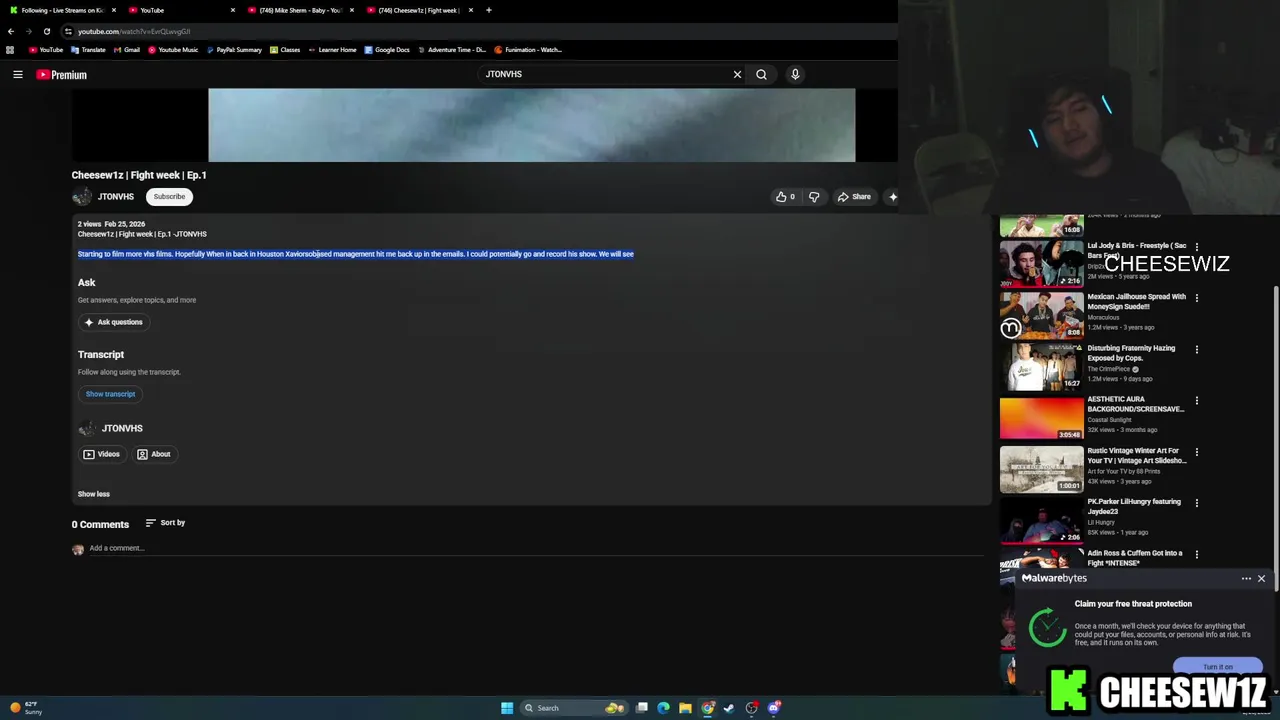Open the comments Sort by menu
The image size is (1280, 720).
click(x=165, y=523)
